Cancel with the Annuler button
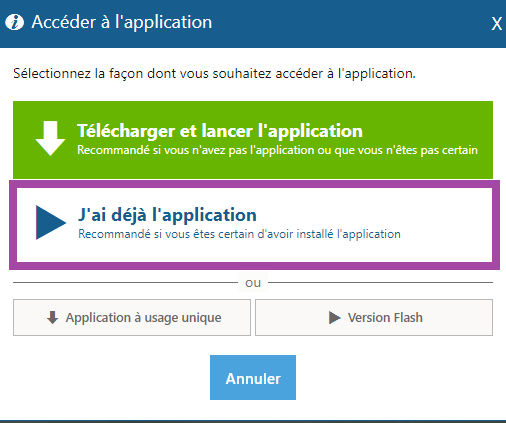This screenshot has width=506, height=423. pos(253,377)
